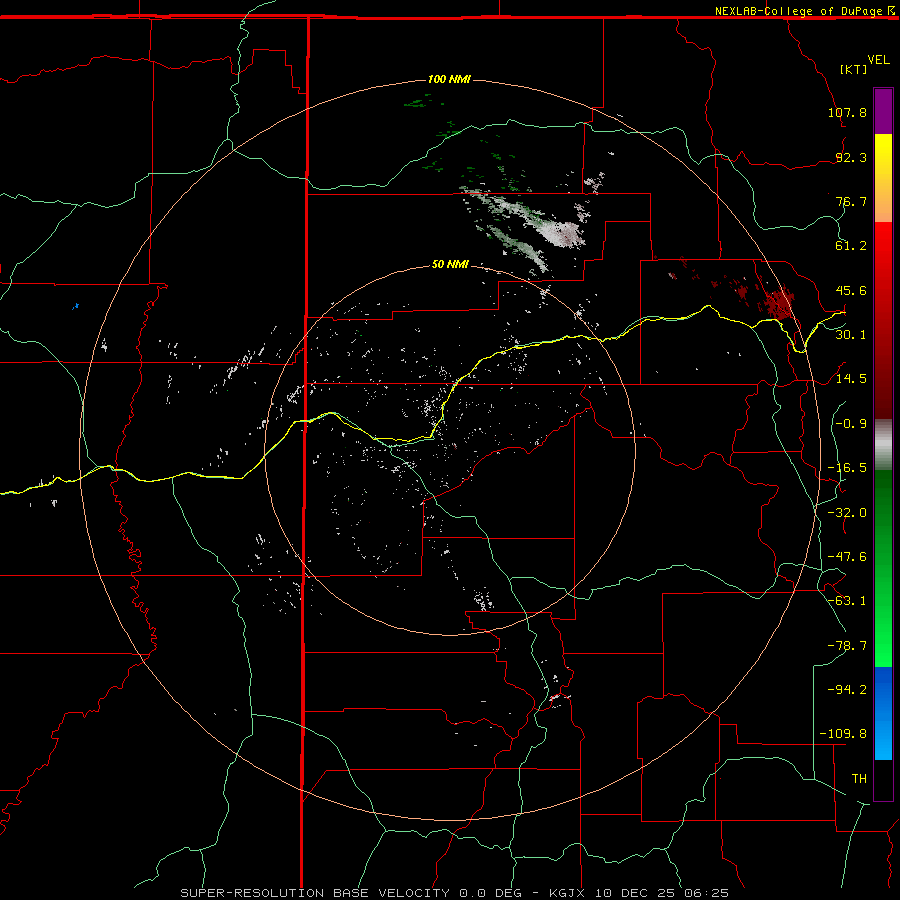Click the large gray echo cluster north of the radar

[x=560, y=232]
